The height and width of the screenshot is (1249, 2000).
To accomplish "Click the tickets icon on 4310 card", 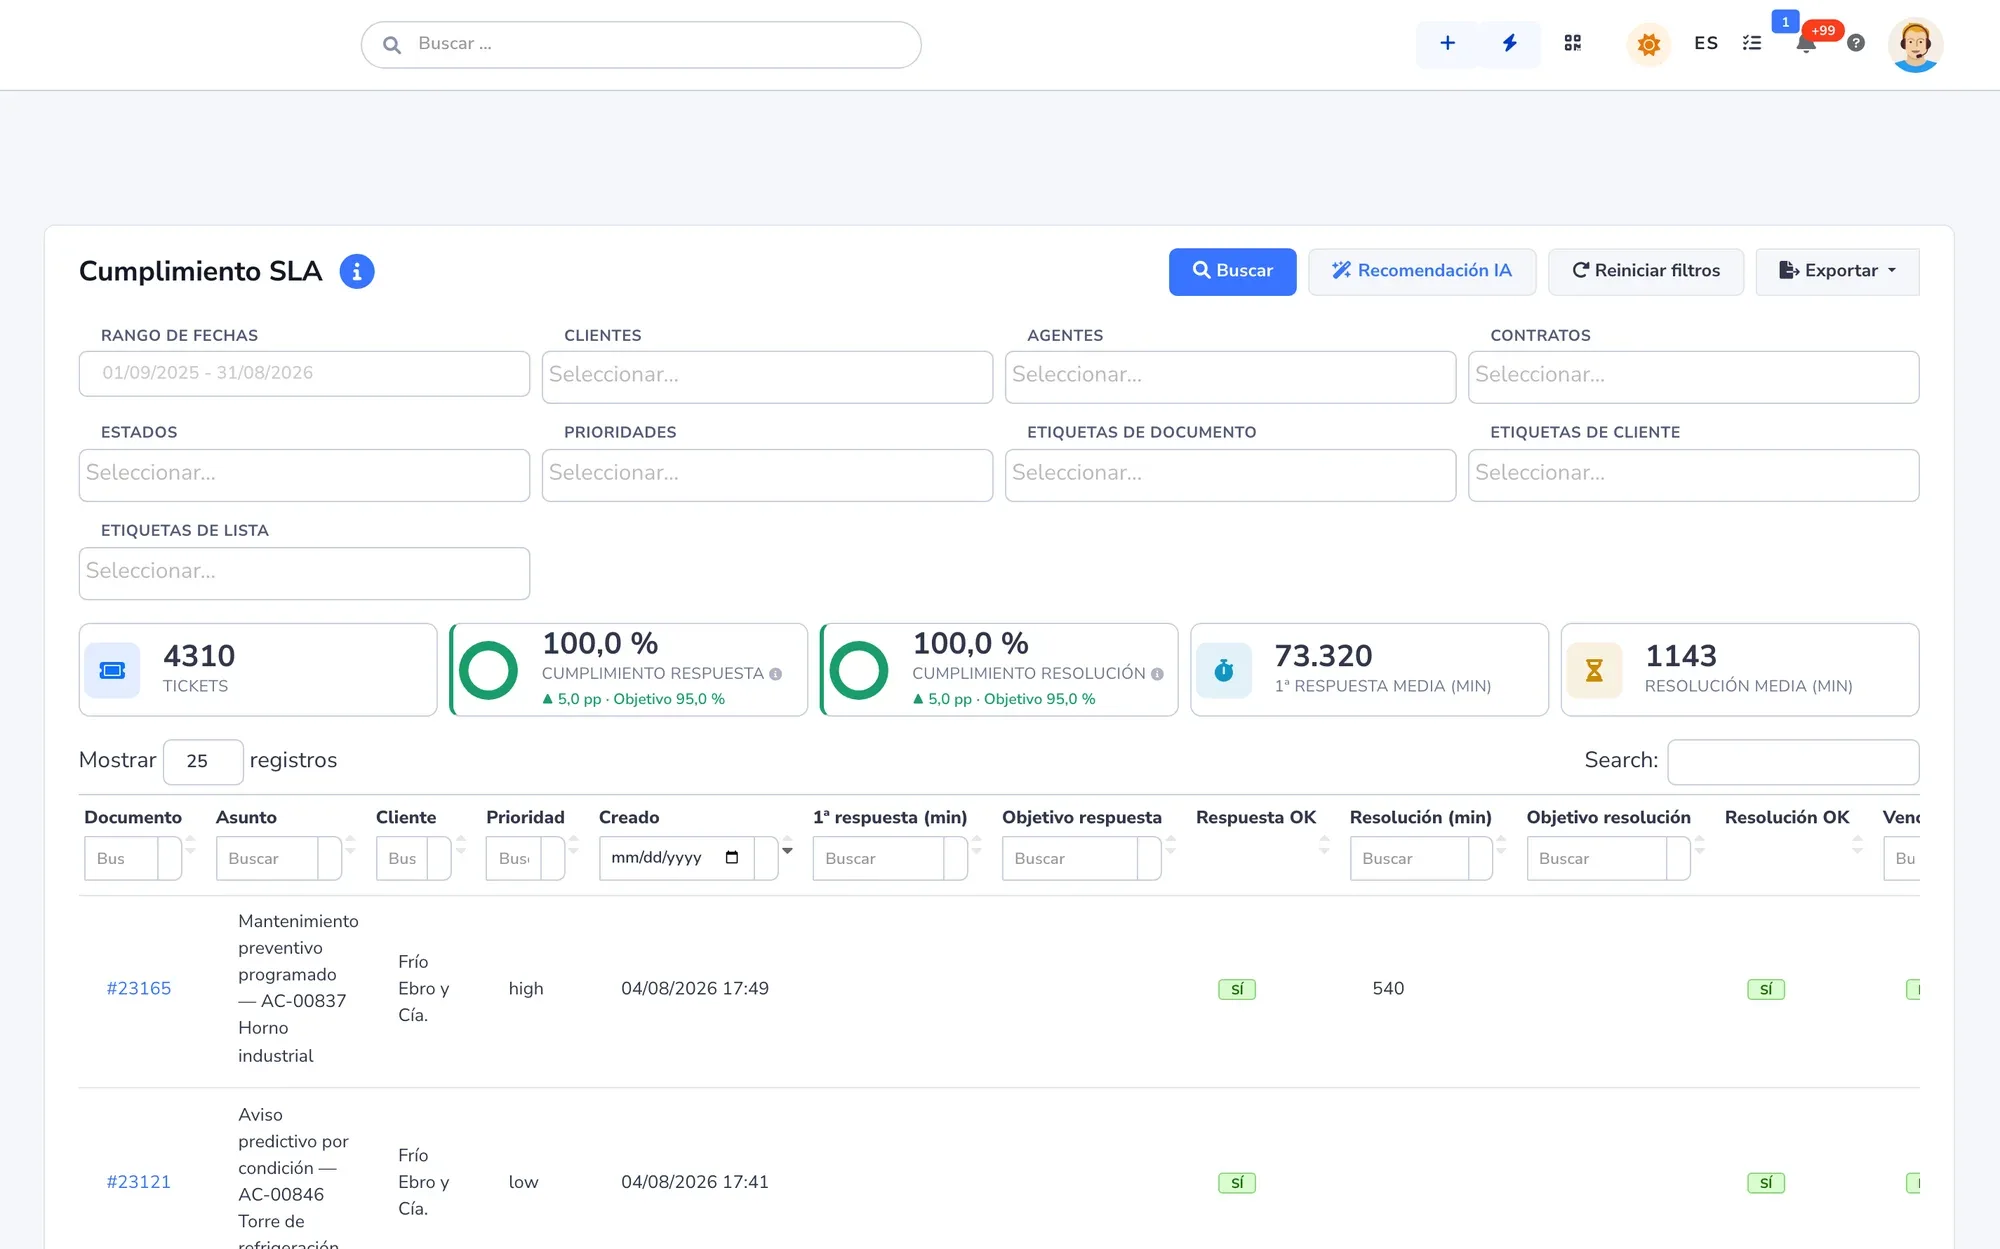I will [x=113, y=670].
